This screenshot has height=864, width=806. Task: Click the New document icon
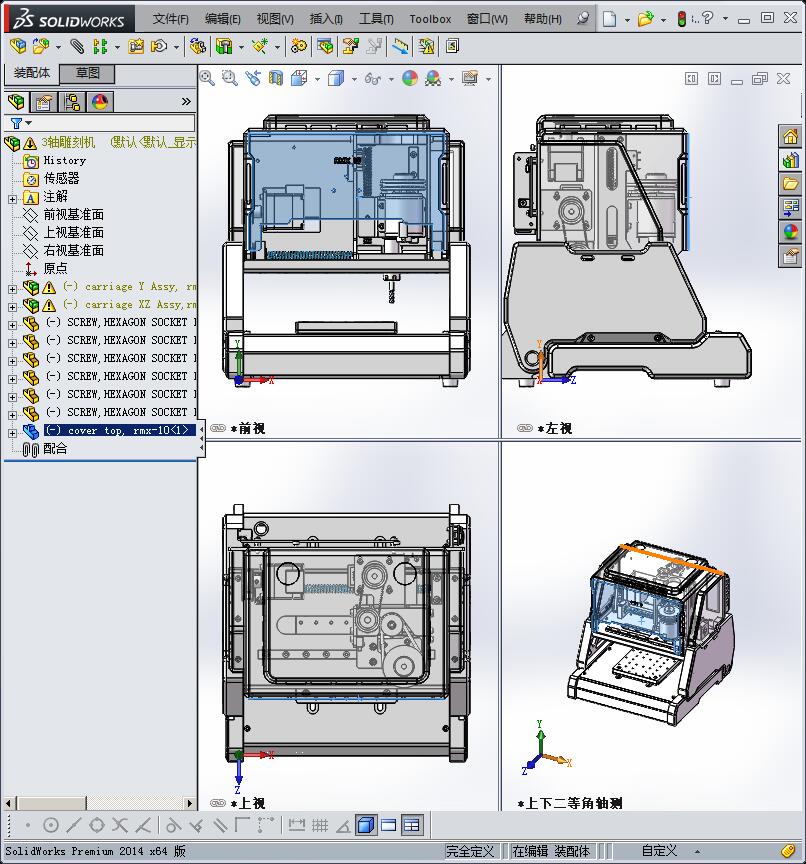click(x=609, y=19)
